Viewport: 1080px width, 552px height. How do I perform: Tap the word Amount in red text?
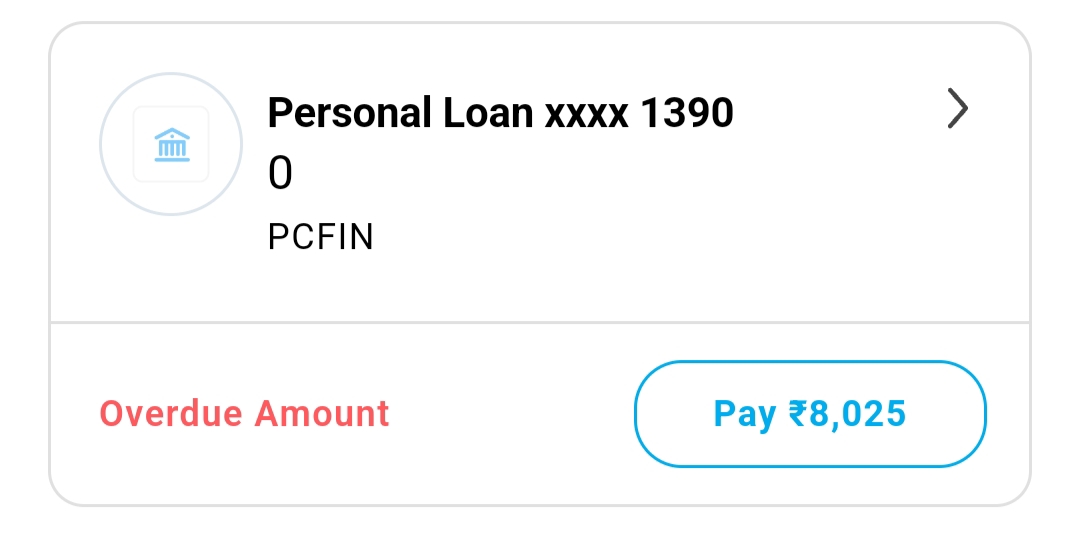(322, 413)
